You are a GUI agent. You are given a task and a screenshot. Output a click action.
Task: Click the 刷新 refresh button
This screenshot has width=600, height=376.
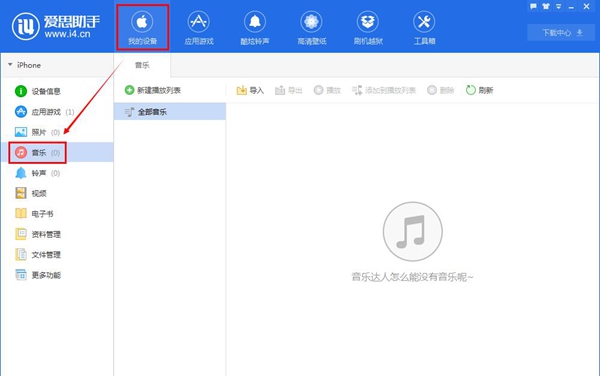pos(479,90)
